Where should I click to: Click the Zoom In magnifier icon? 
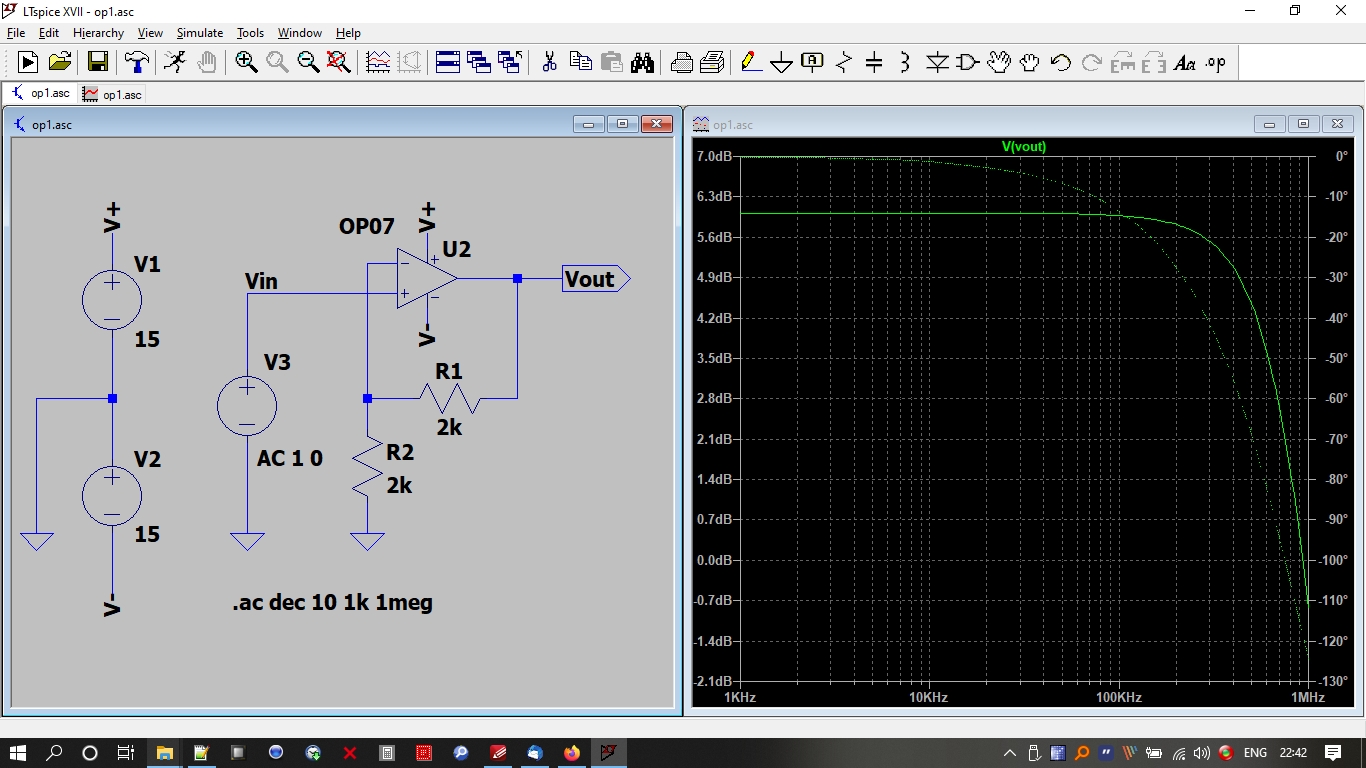[246, 62]
